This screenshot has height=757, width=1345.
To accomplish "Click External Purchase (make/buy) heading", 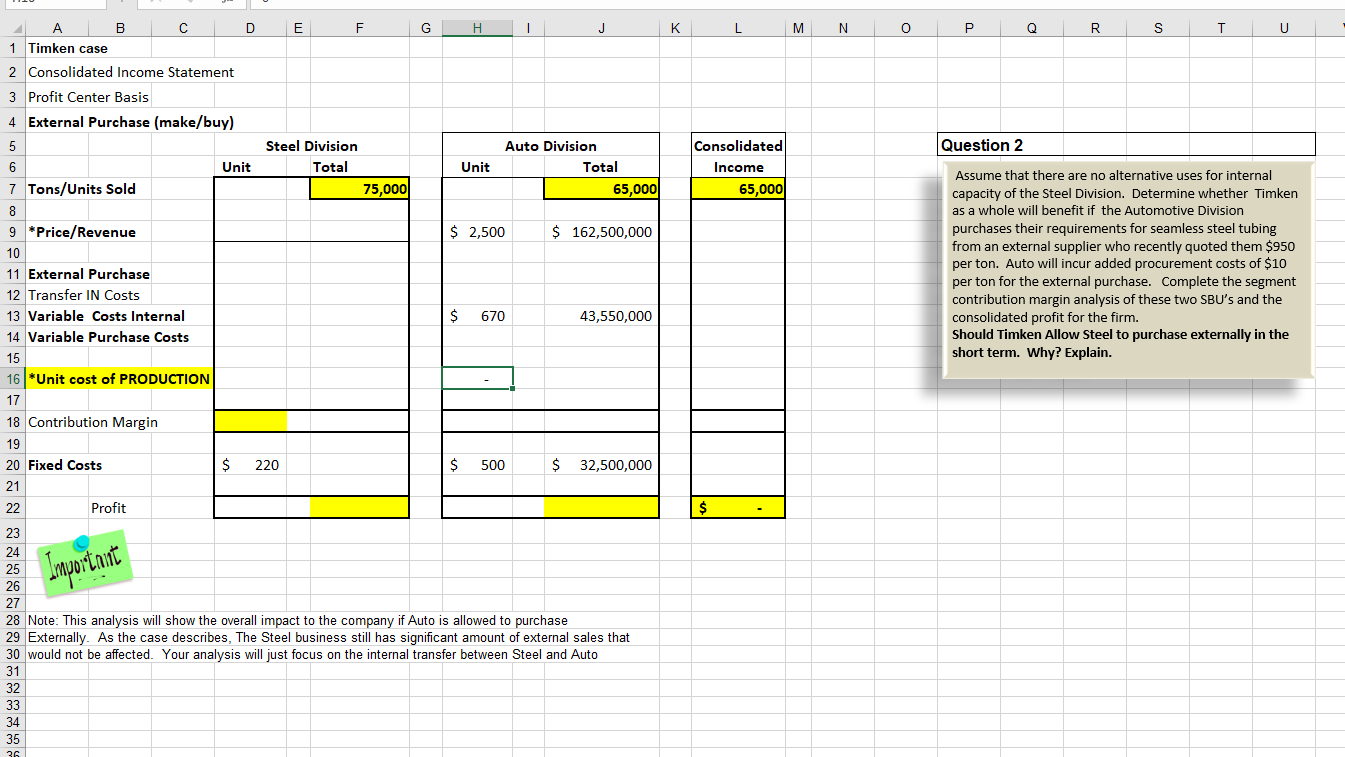I will click(x=131, y=122).
